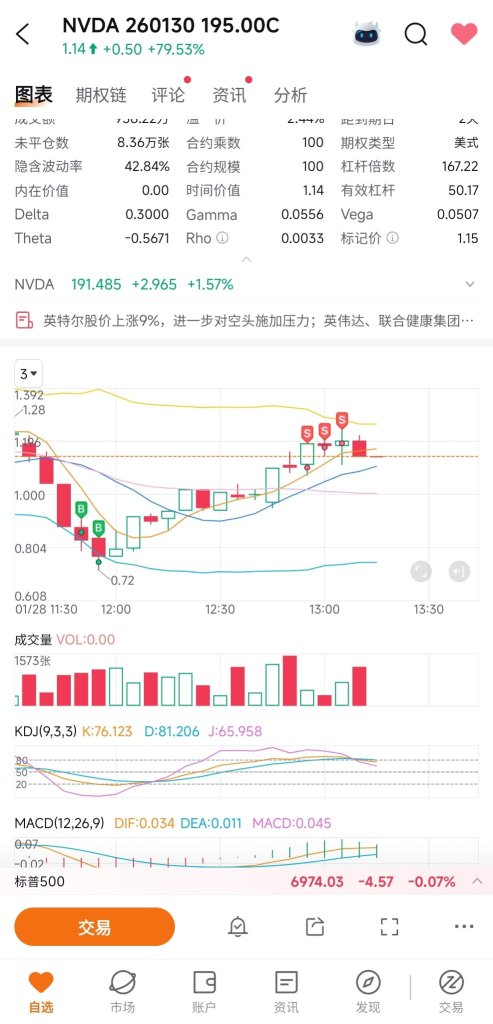Open the 分析 tab

(x=290, y=95)
